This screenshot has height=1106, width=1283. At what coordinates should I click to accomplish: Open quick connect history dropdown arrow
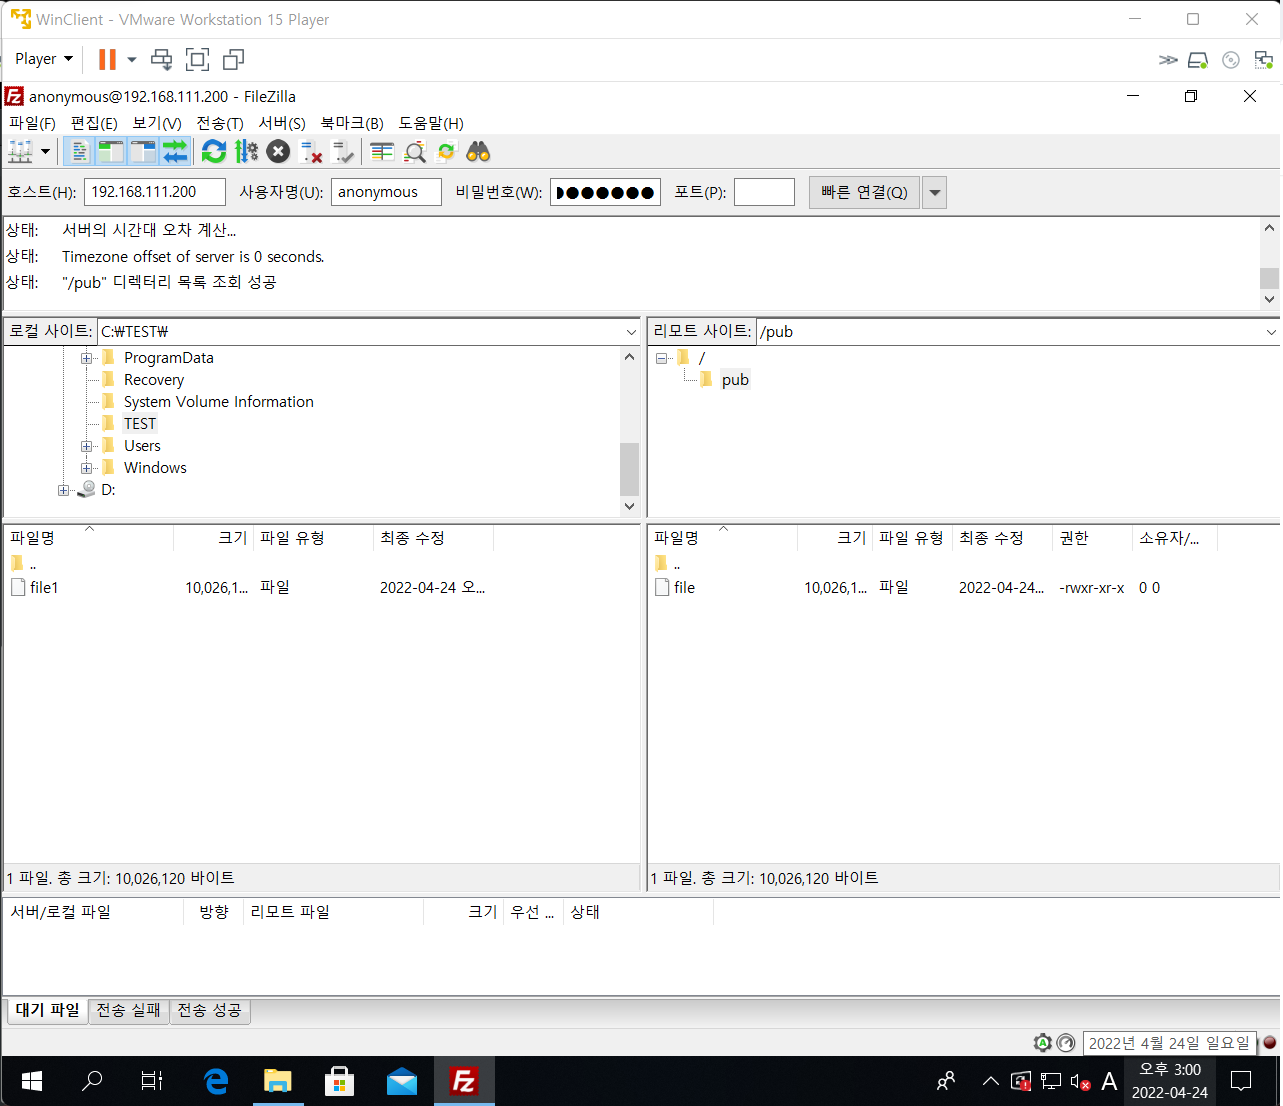pyautogui.click(x=934, y=192)
